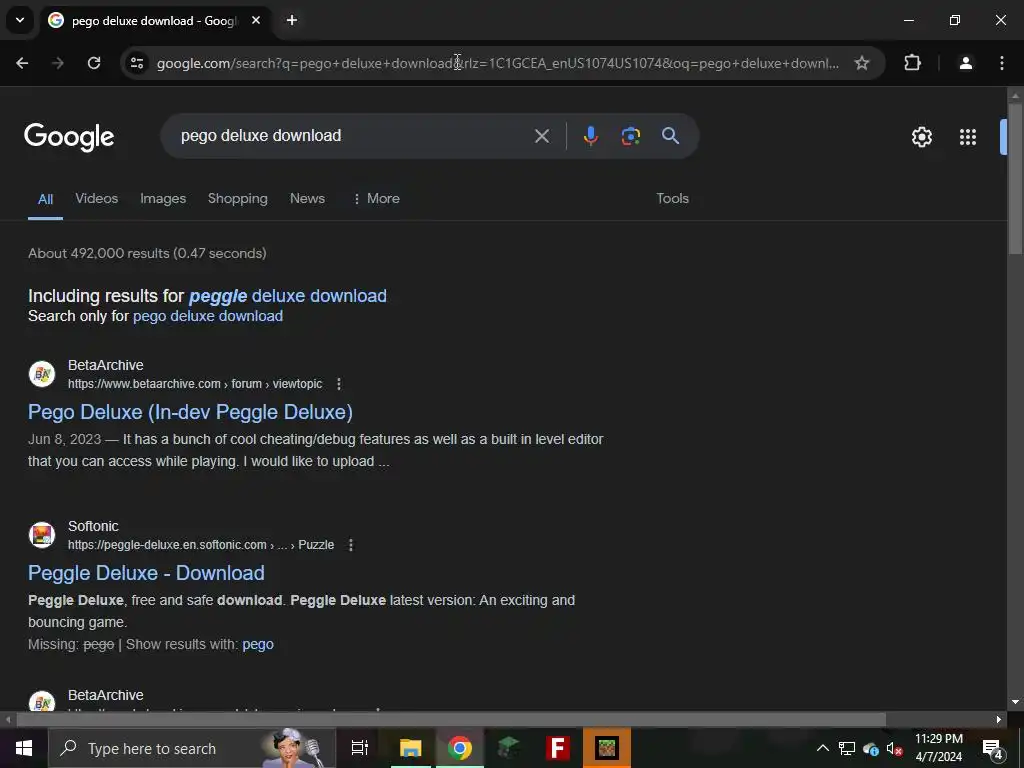
Task: Bookmark this page with the star icon
Action: pyautogui.click(x=862, y=63)
